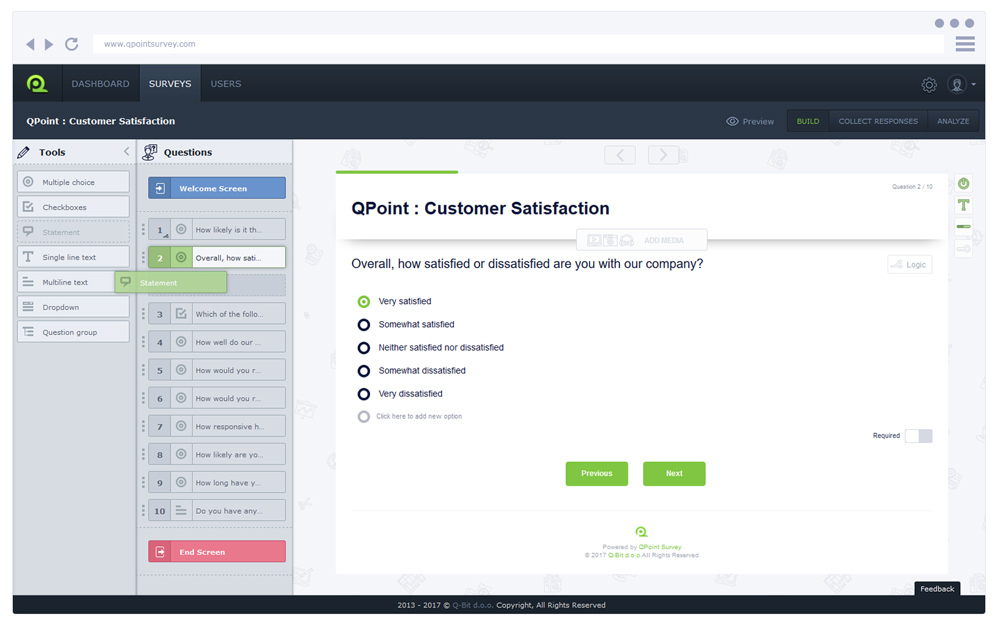Open the settings gear icon
The height and width of the screenshot is (626, 1000).
pyautogui.click(x=929, y=84)
